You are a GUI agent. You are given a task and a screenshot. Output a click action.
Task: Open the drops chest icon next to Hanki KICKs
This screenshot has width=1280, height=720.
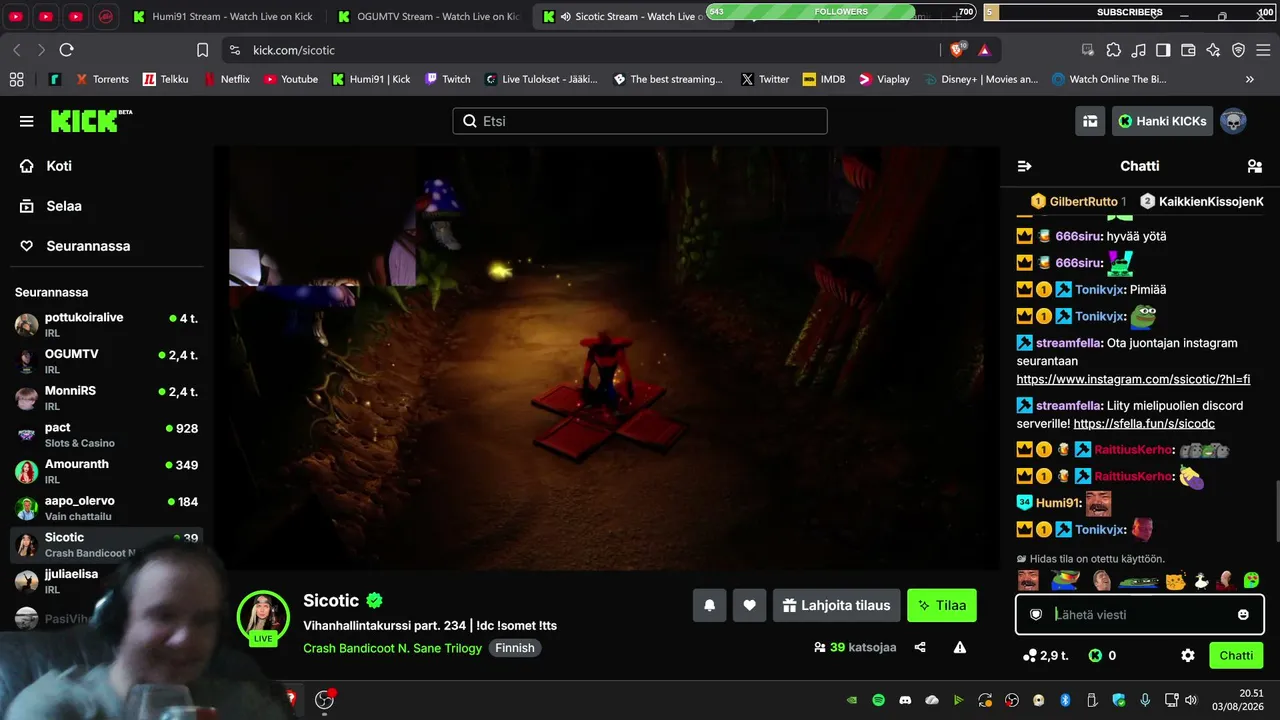click(x=1090, y=121)
